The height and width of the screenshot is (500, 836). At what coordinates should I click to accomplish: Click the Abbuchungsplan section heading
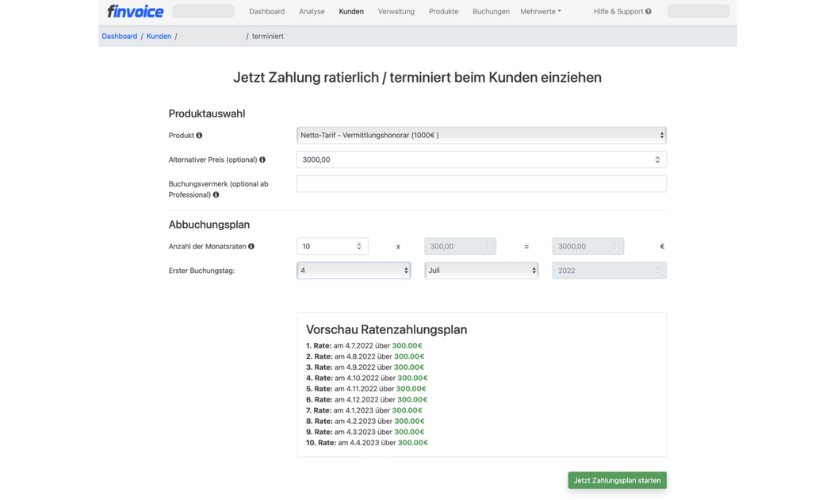[209, 224]
